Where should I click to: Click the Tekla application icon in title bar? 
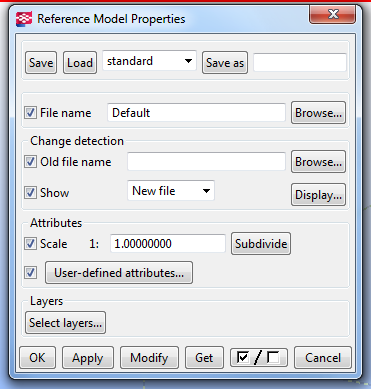[x=24, y=19]
